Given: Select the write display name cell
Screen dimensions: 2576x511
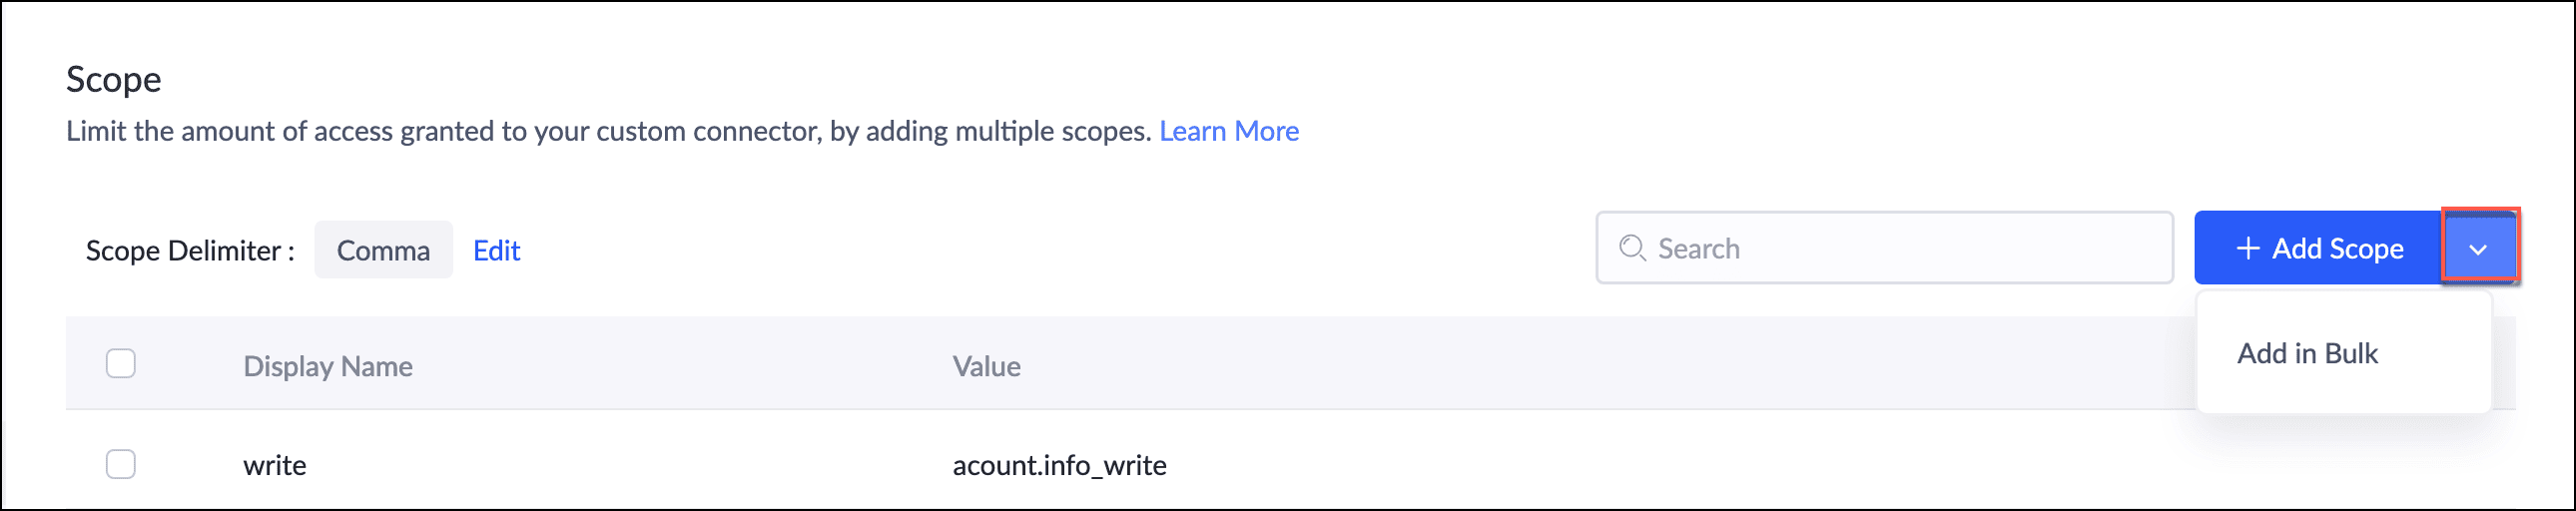Looking at the screenshot, I should 275,465.
